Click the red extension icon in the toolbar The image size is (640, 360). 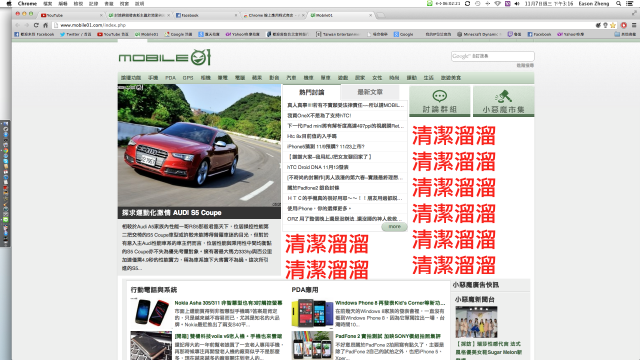click(623, 25)
